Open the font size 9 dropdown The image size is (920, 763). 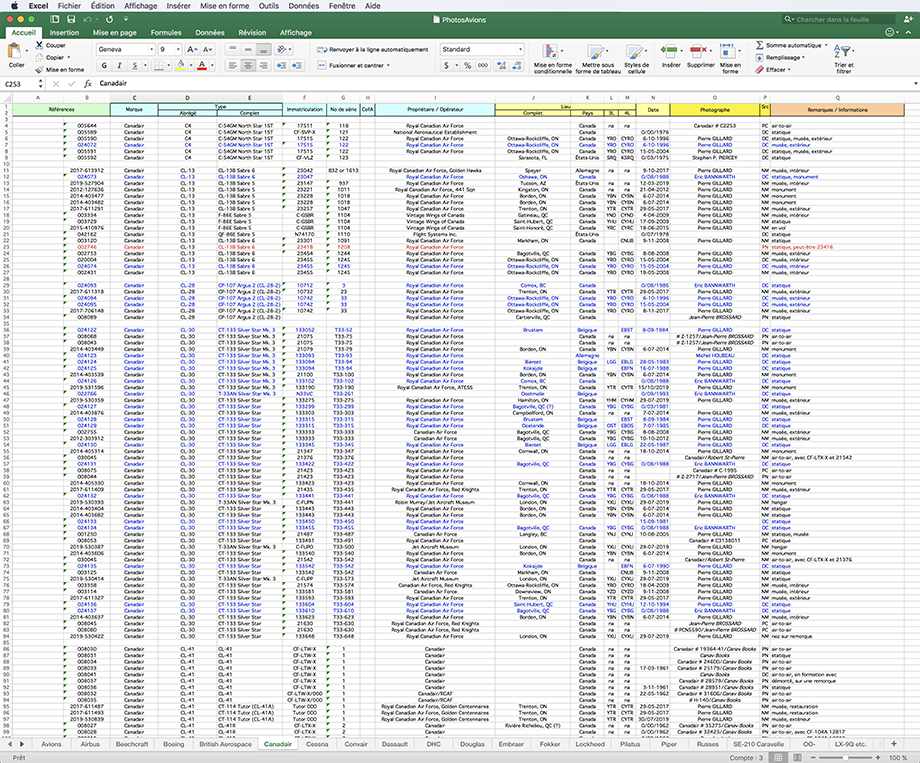point(177,49)
